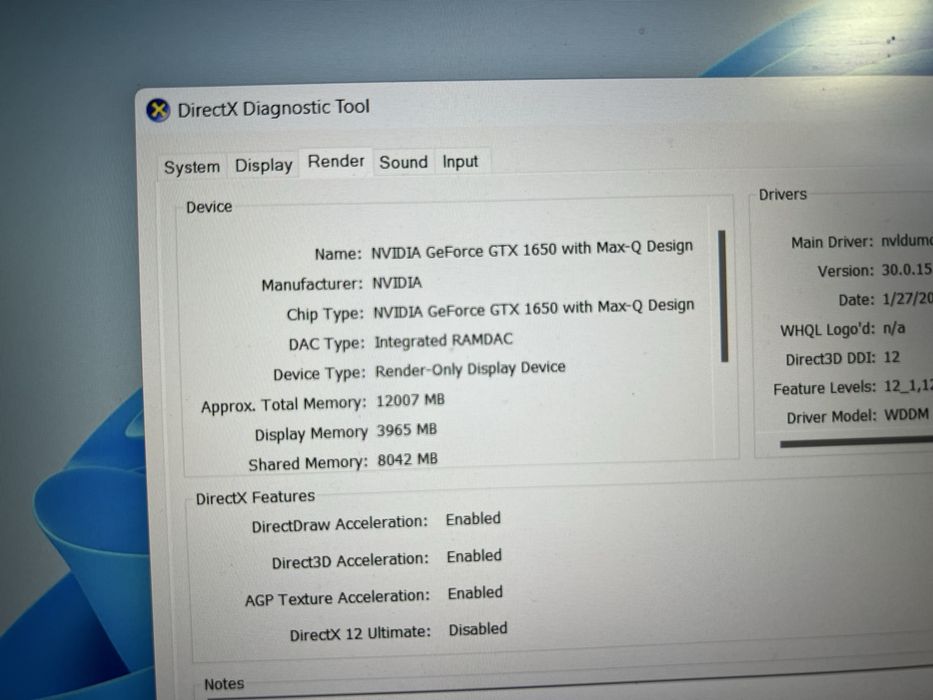
Task: Click the Feature Levels value
Action: click(x=908, y=386)
